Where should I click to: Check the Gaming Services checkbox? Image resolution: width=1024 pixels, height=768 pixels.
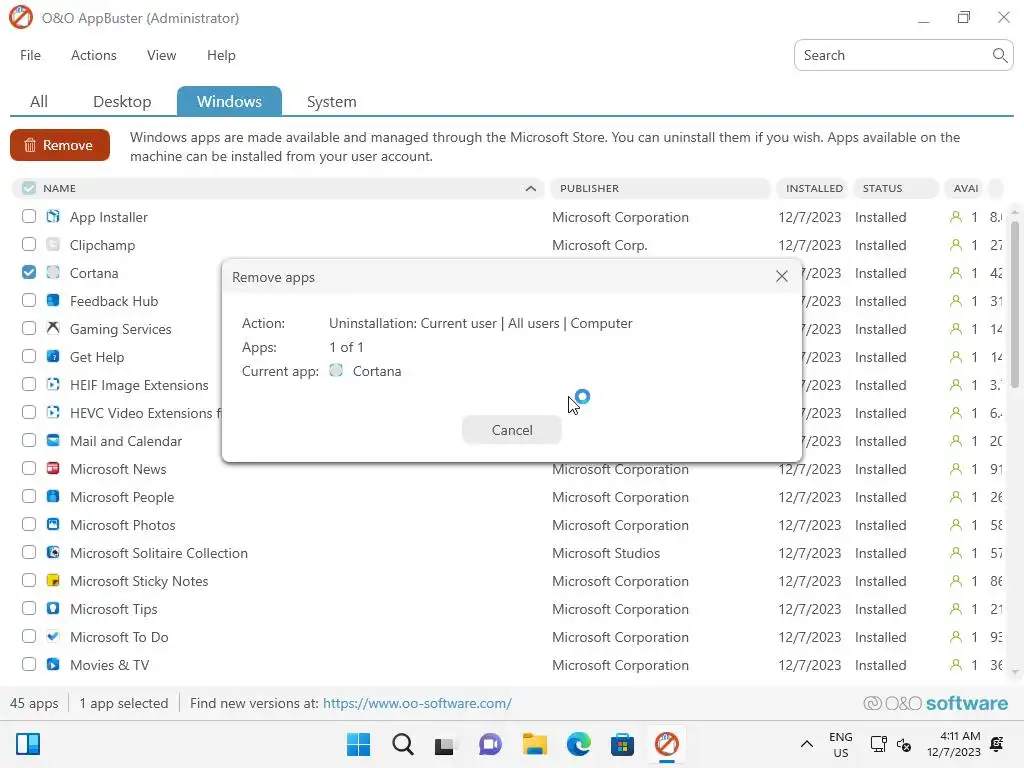tap(29, 328)
